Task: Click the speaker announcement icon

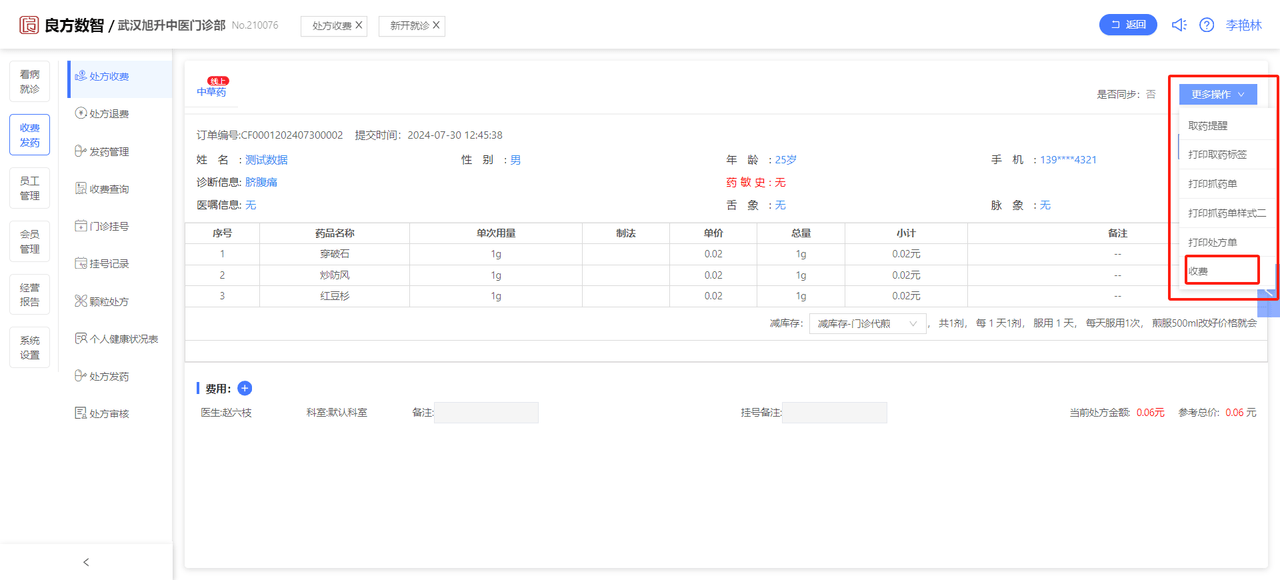Action: [1179, 25]
